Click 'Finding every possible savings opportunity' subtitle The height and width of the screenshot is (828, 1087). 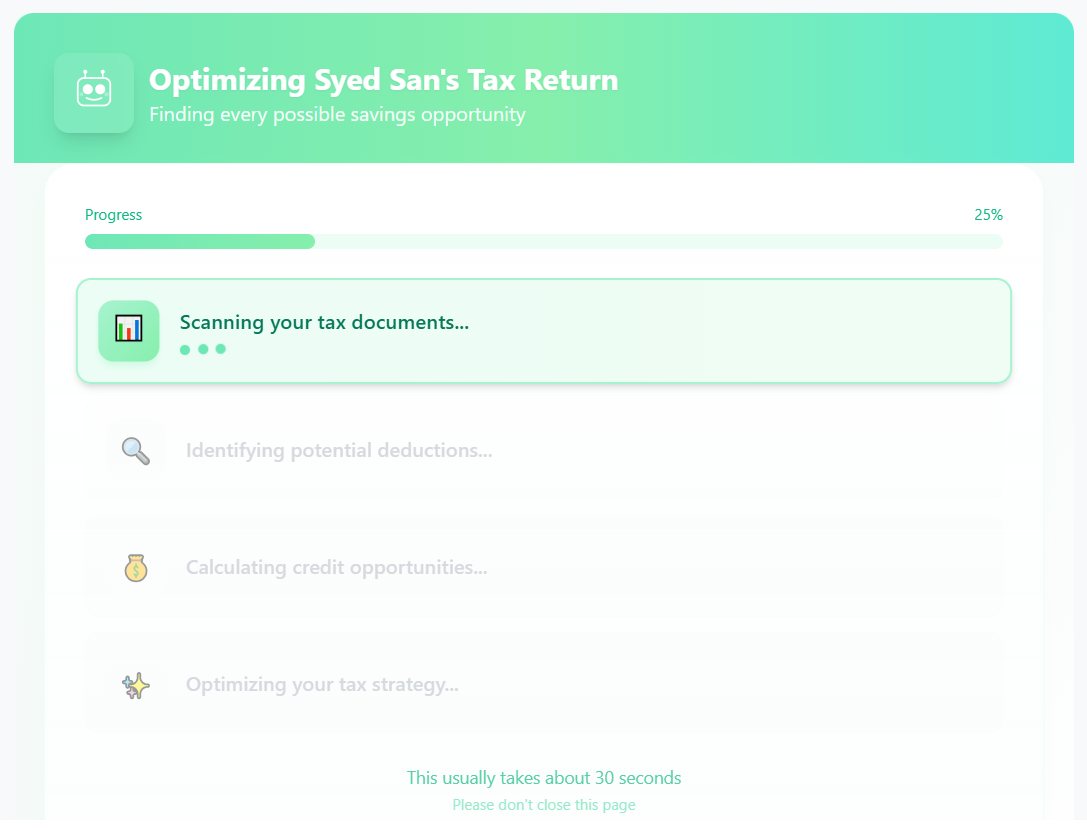[x=337, y=114]
